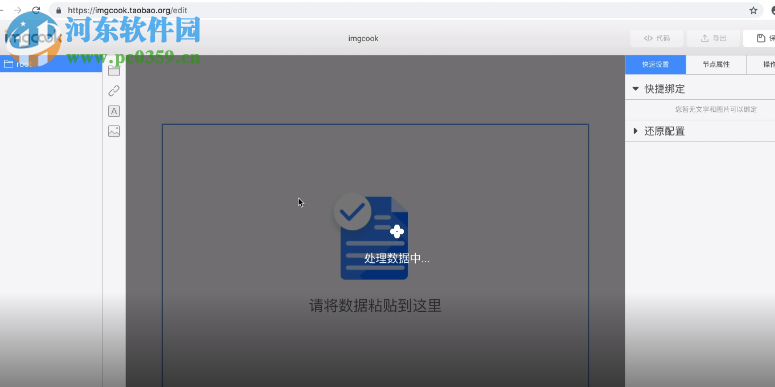Reload the imgcook page
Image resolution: width=775 pixels, height=387 pixels.
36,10
